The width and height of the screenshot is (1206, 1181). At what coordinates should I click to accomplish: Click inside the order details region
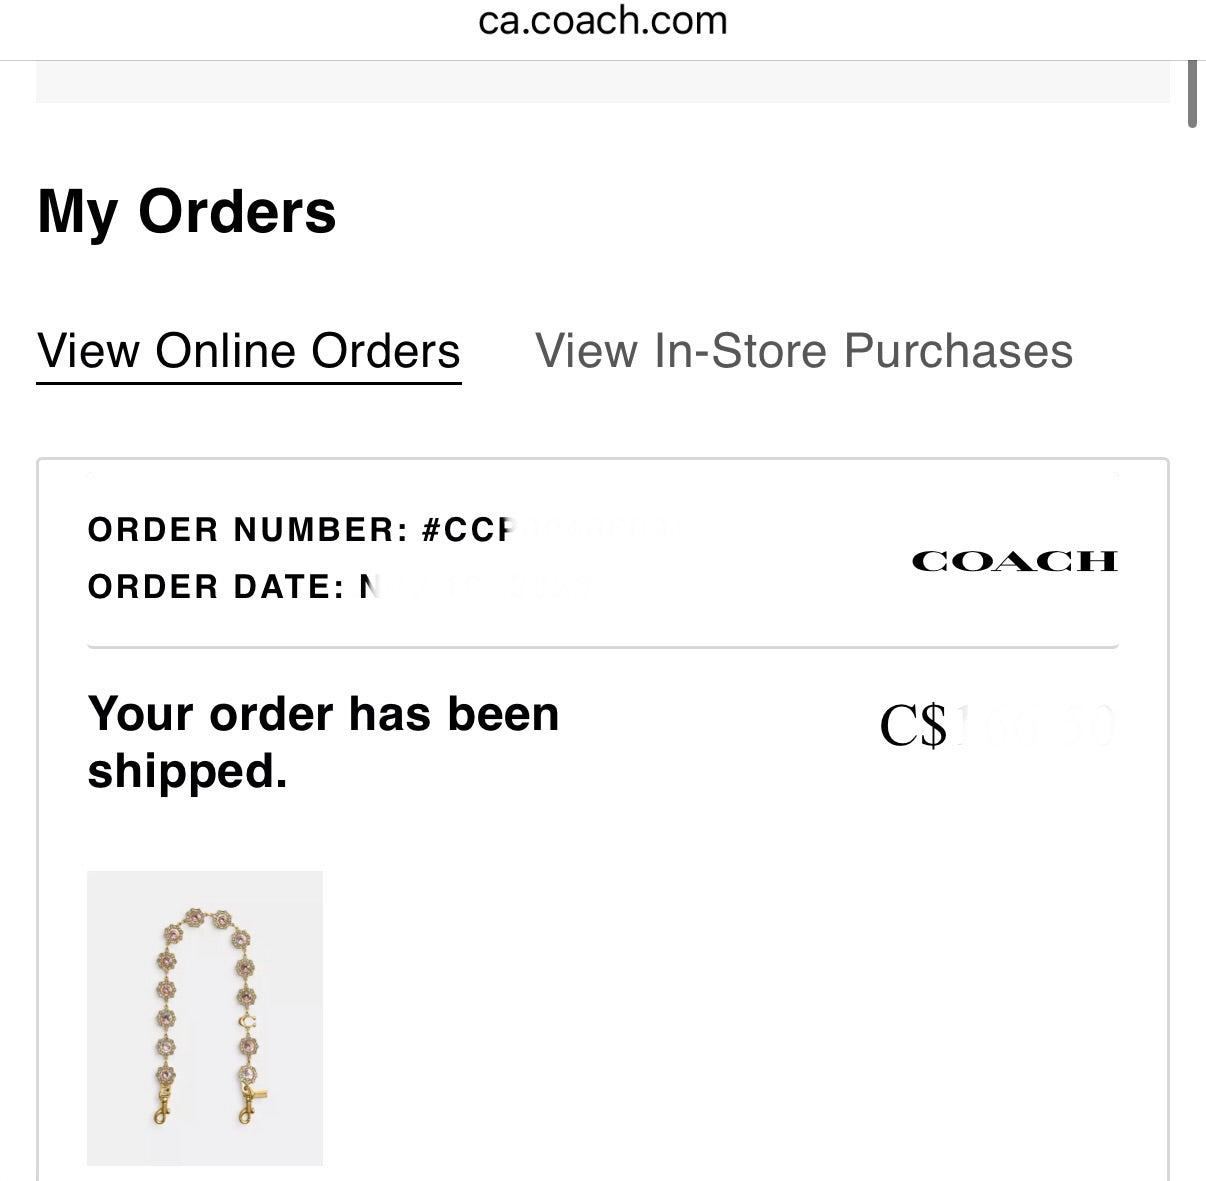(x=600, y=700)
